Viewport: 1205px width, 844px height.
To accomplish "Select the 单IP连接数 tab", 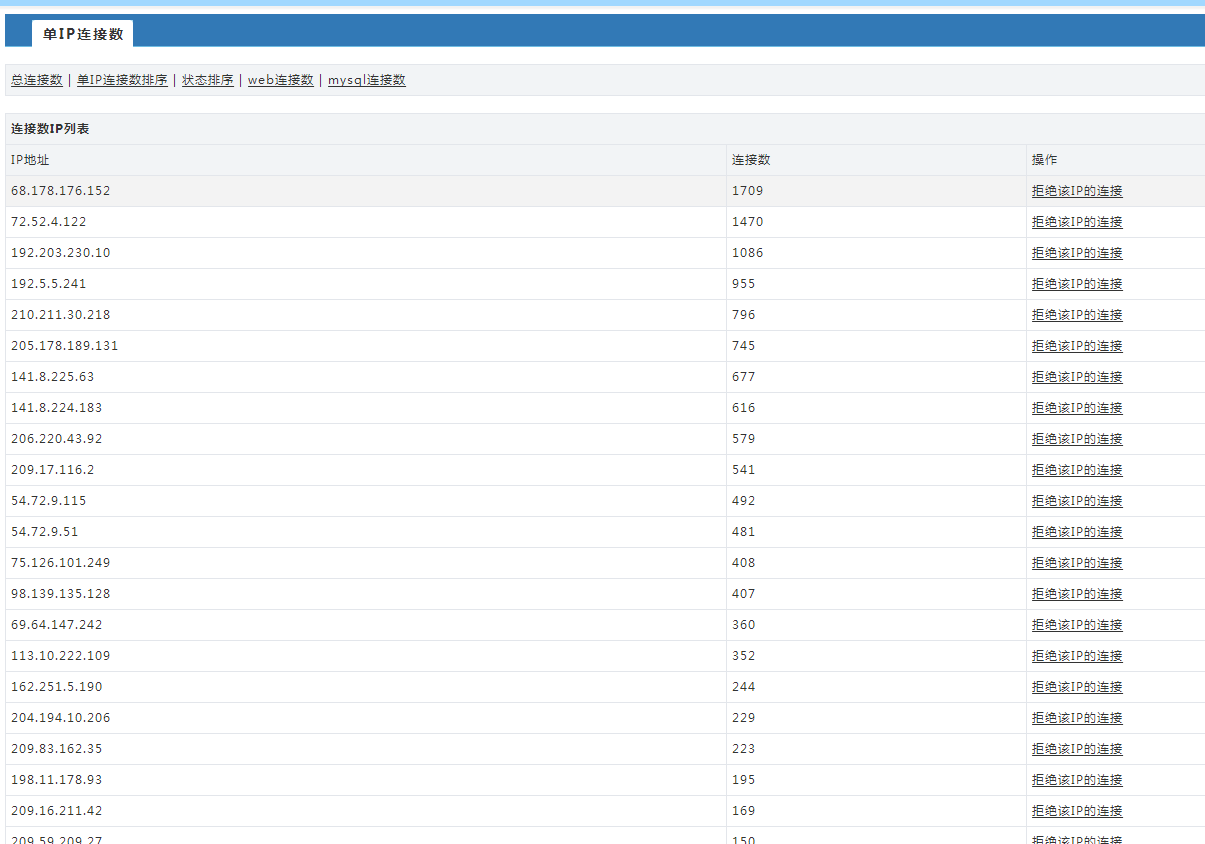I will [x=83, y=34].
